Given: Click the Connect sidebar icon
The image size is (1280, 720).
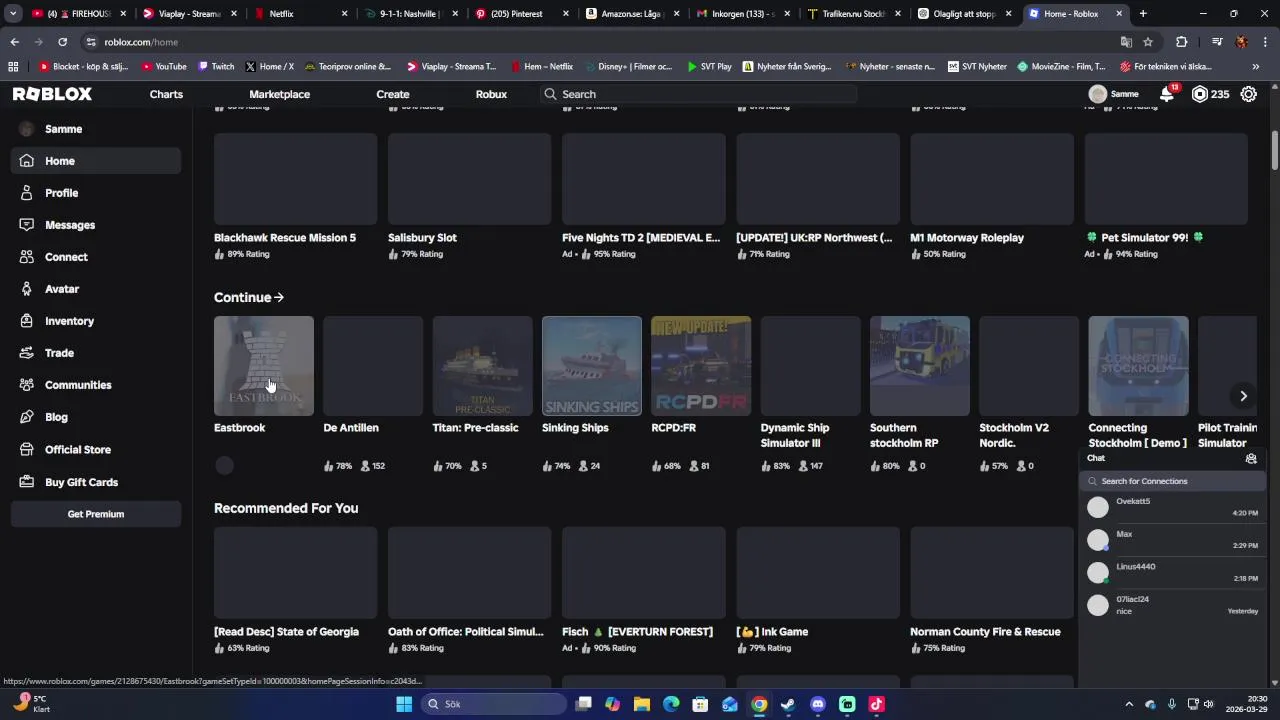Looking at the screenshot, I should coord(27,257).
